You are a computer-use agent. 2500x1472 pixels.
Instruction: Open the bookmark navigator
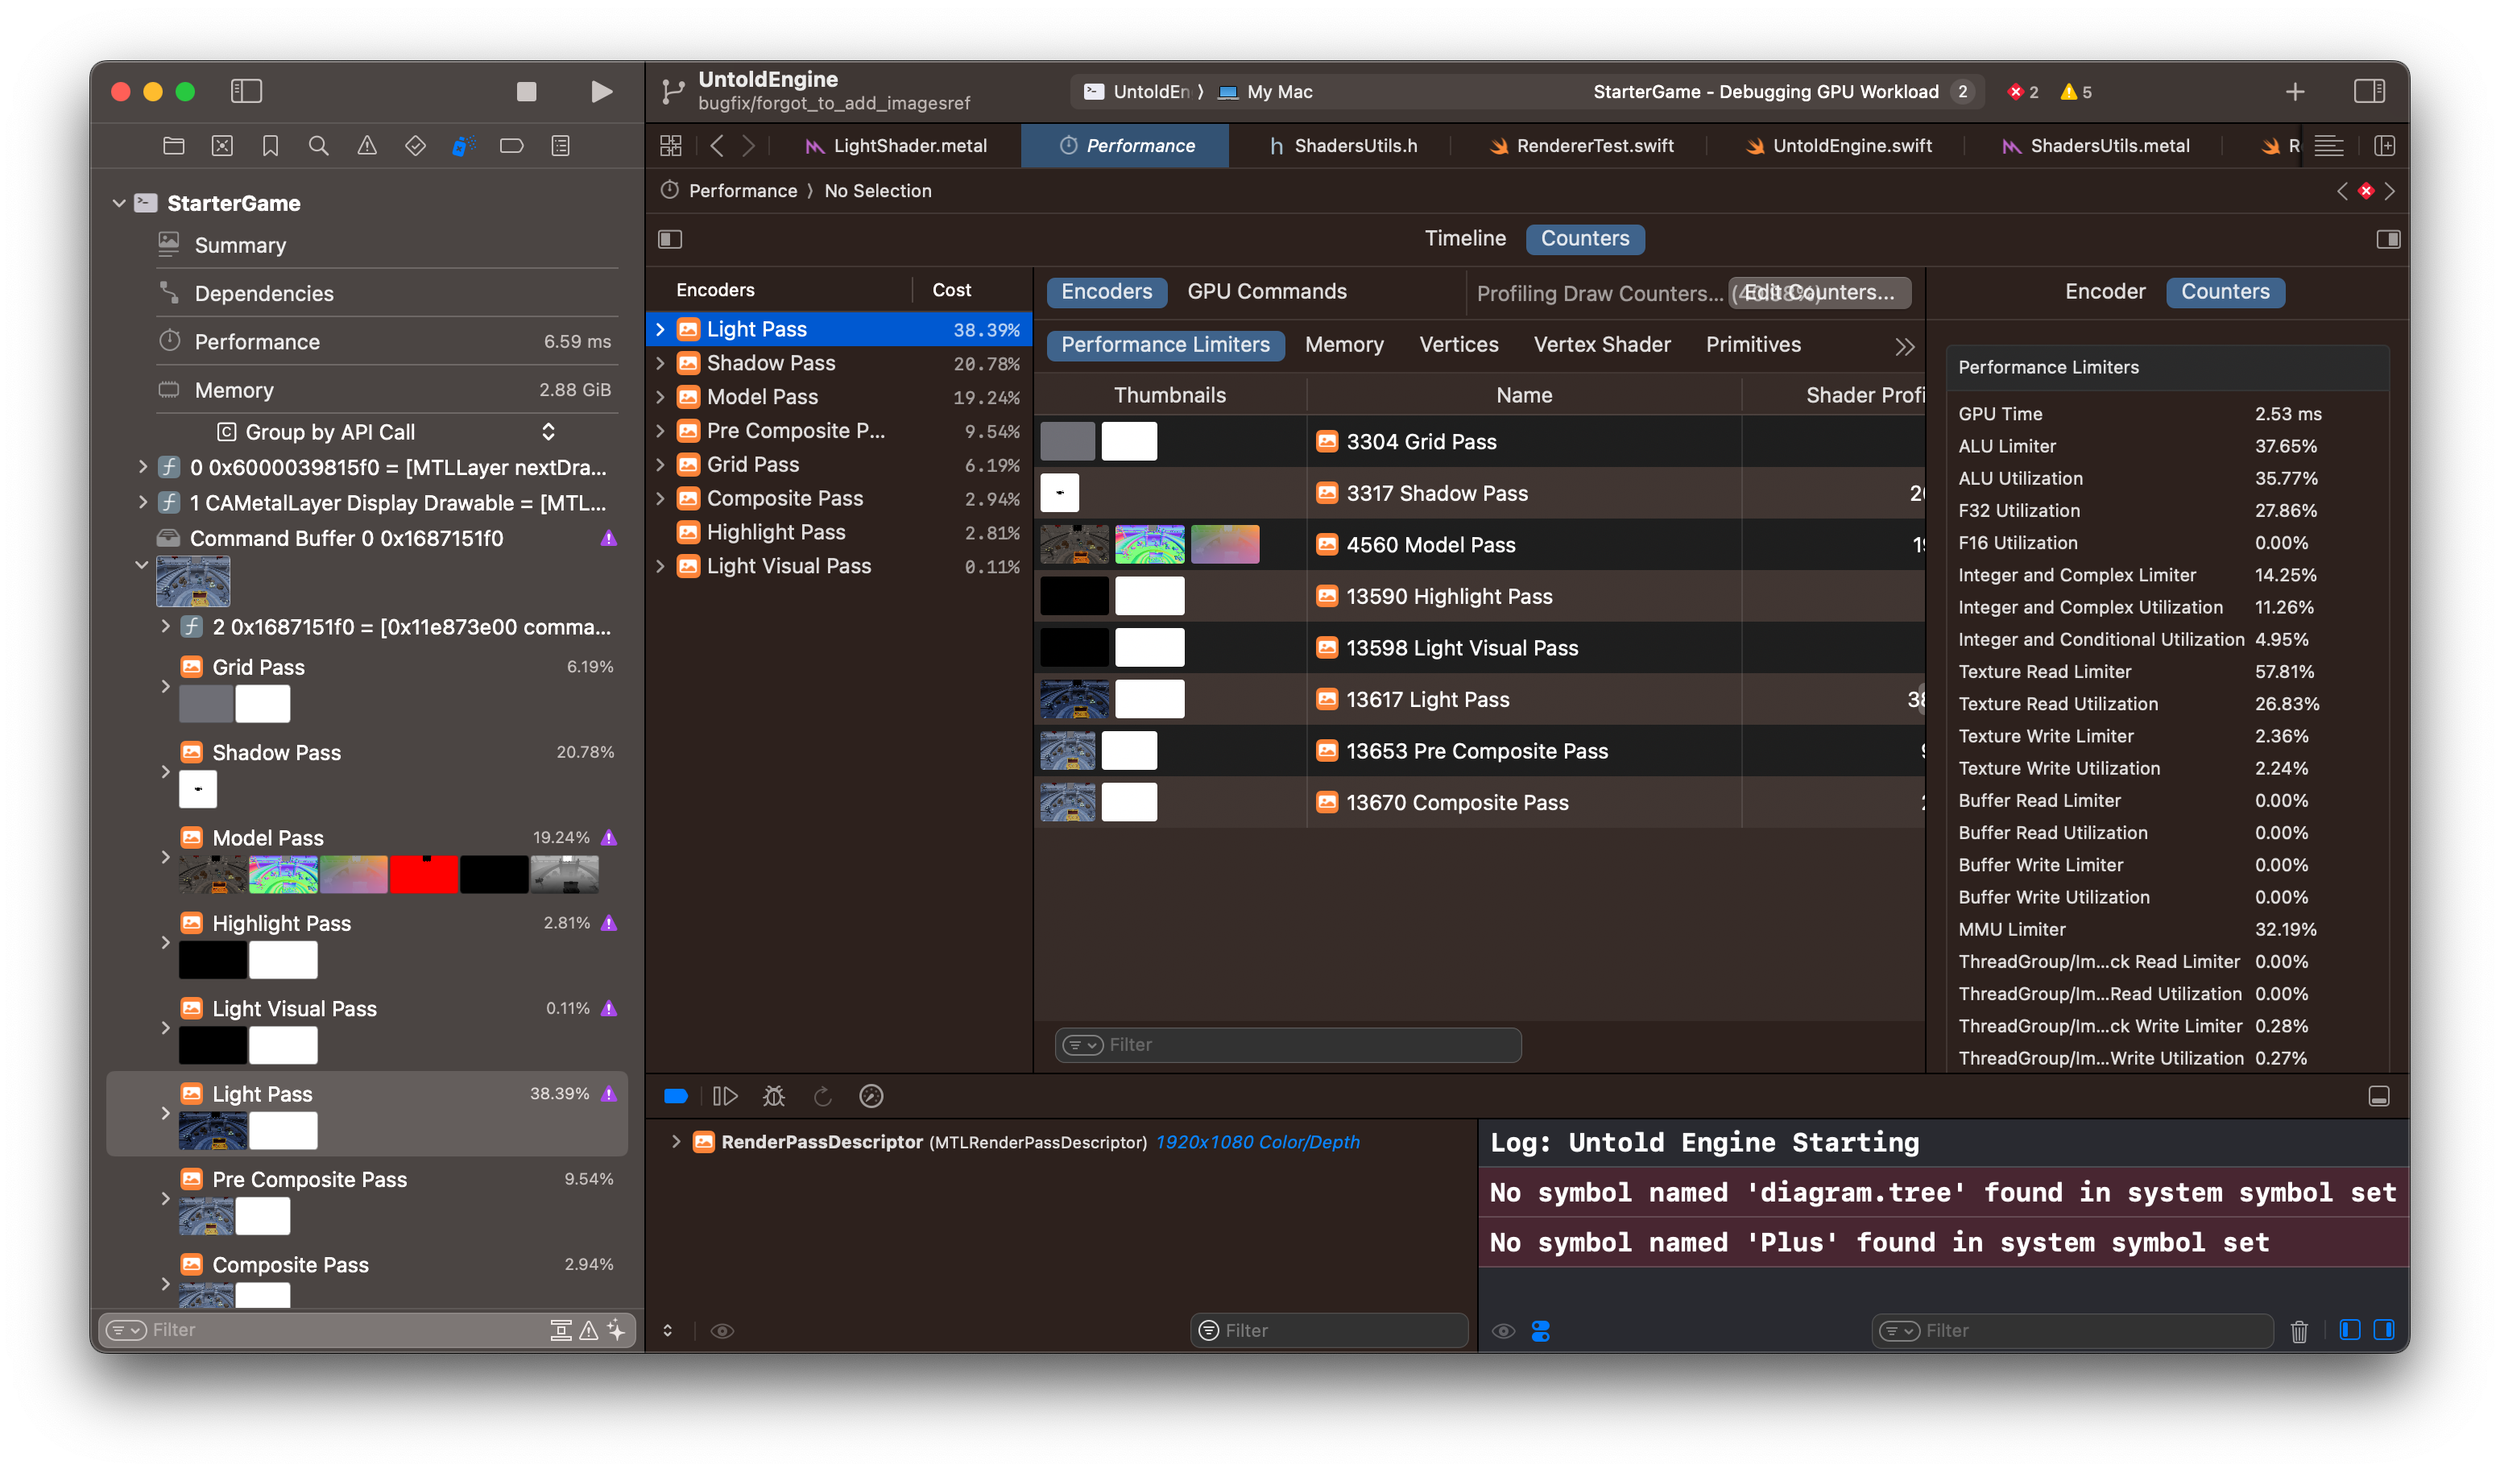(270, 146)
